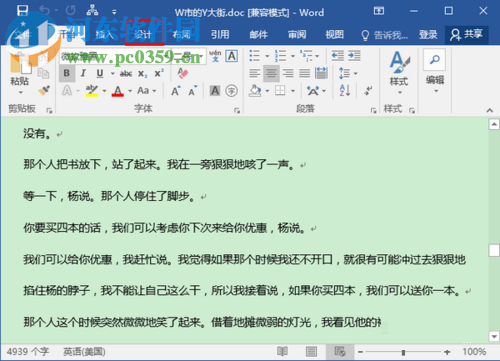Open the 编辑 Editing button

[435, 72]
